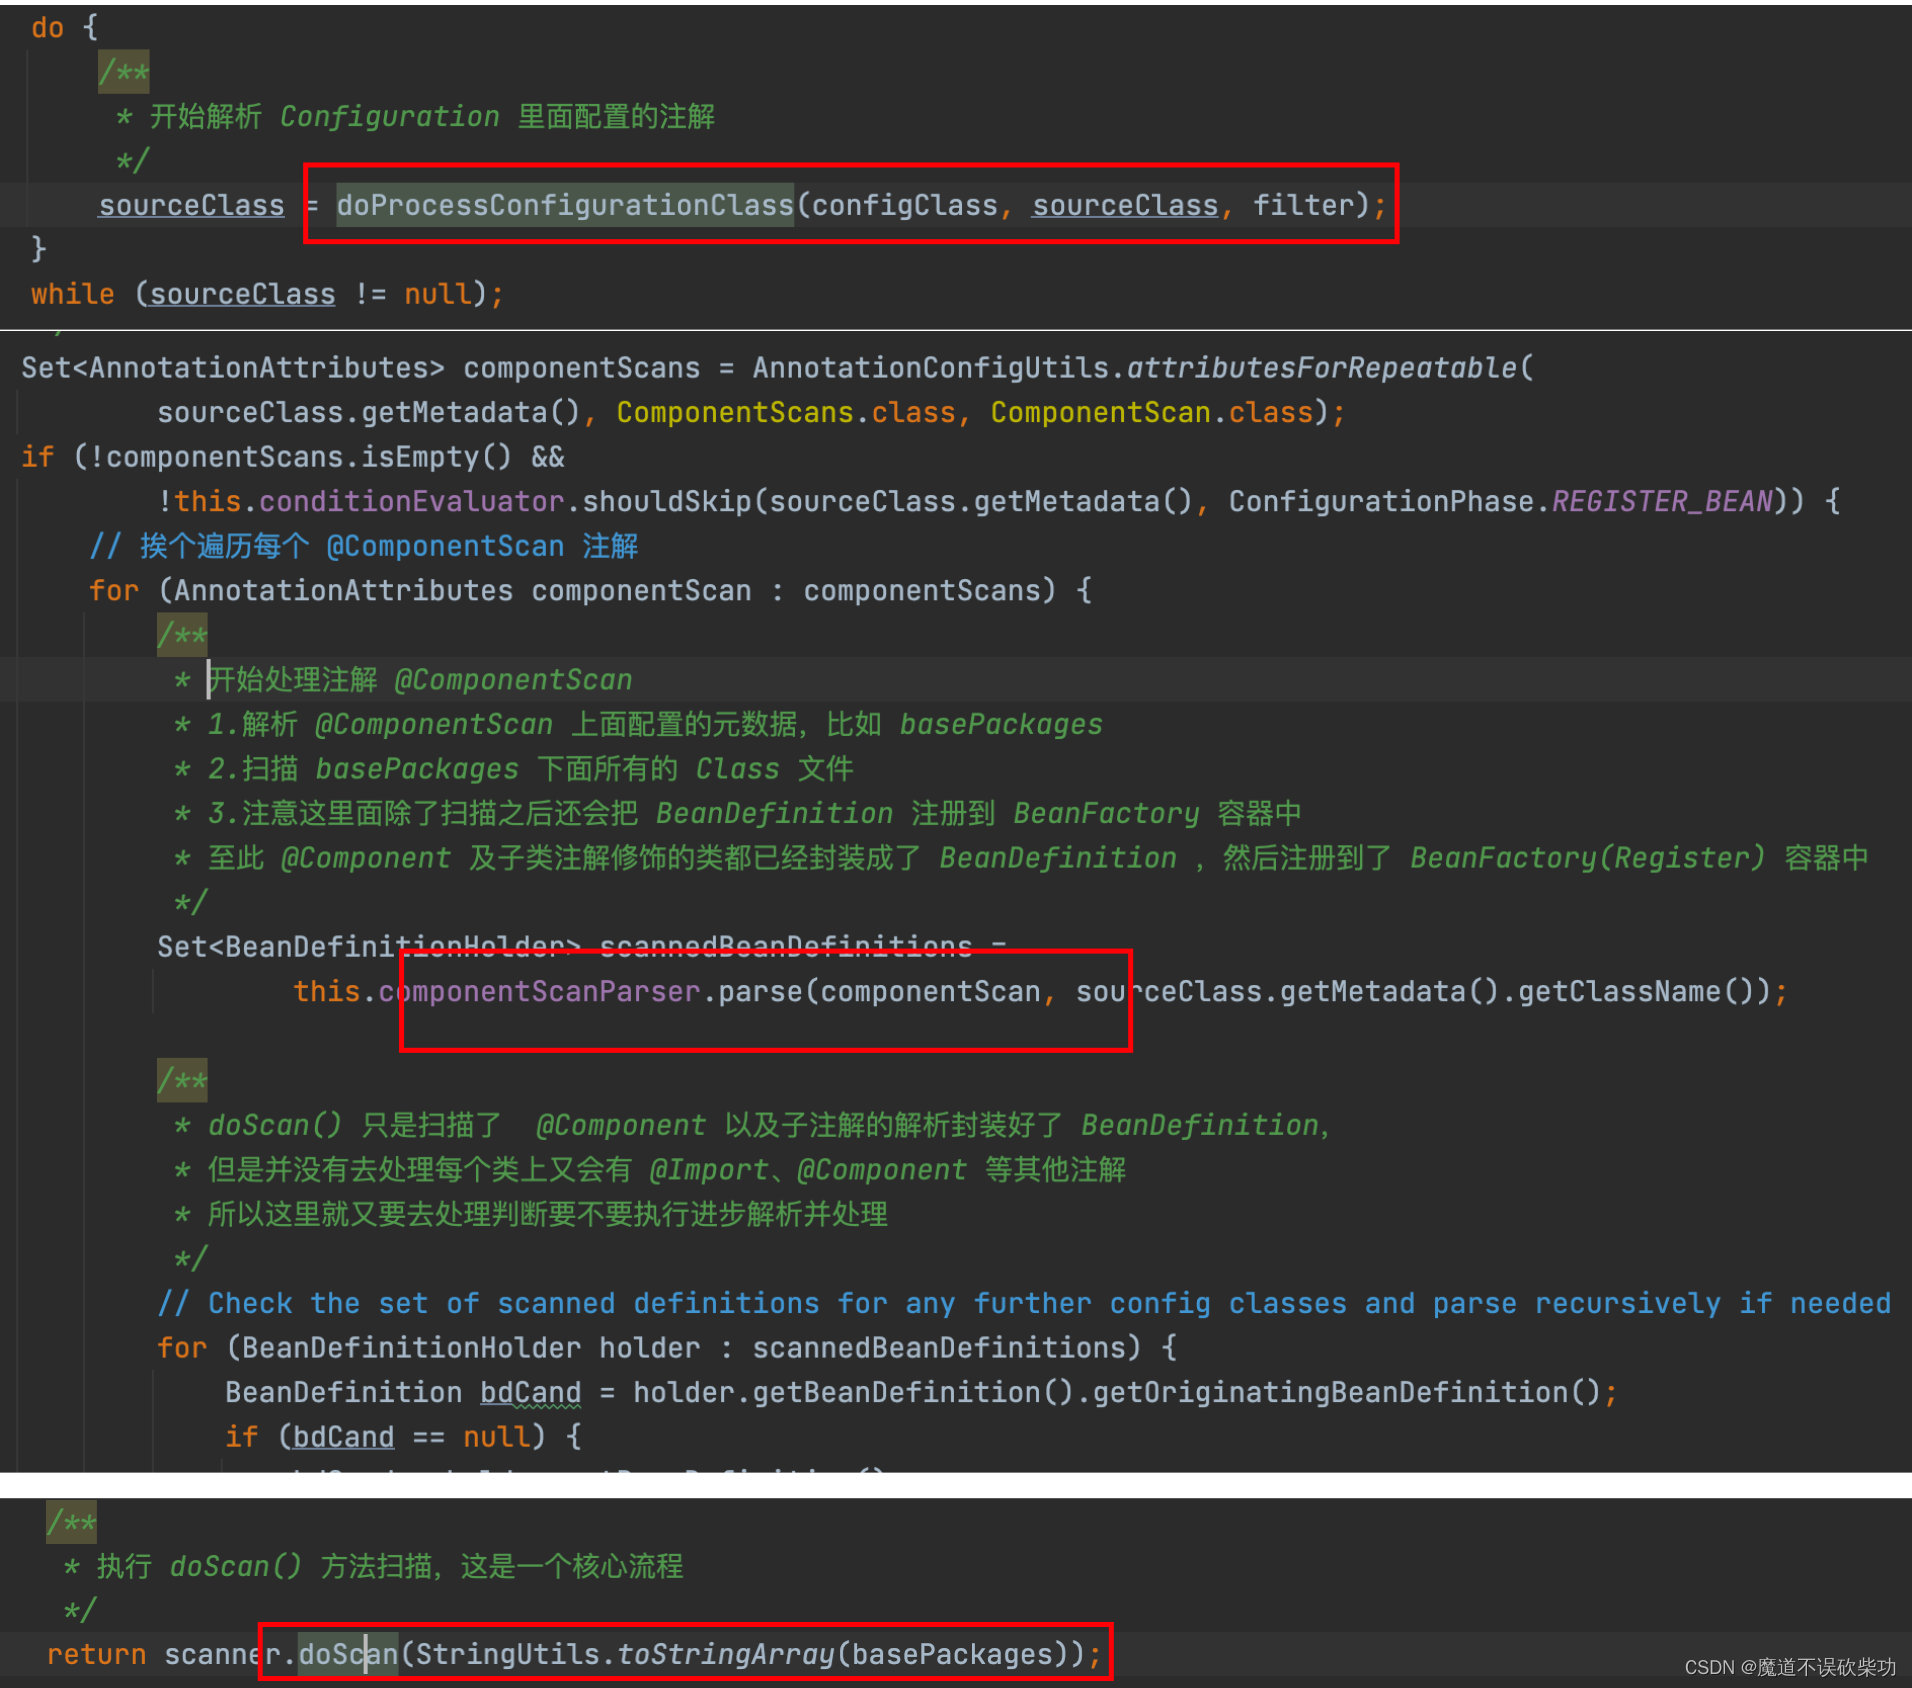Click the English 'Check the set of scanned' comment

point(1024,1303)
